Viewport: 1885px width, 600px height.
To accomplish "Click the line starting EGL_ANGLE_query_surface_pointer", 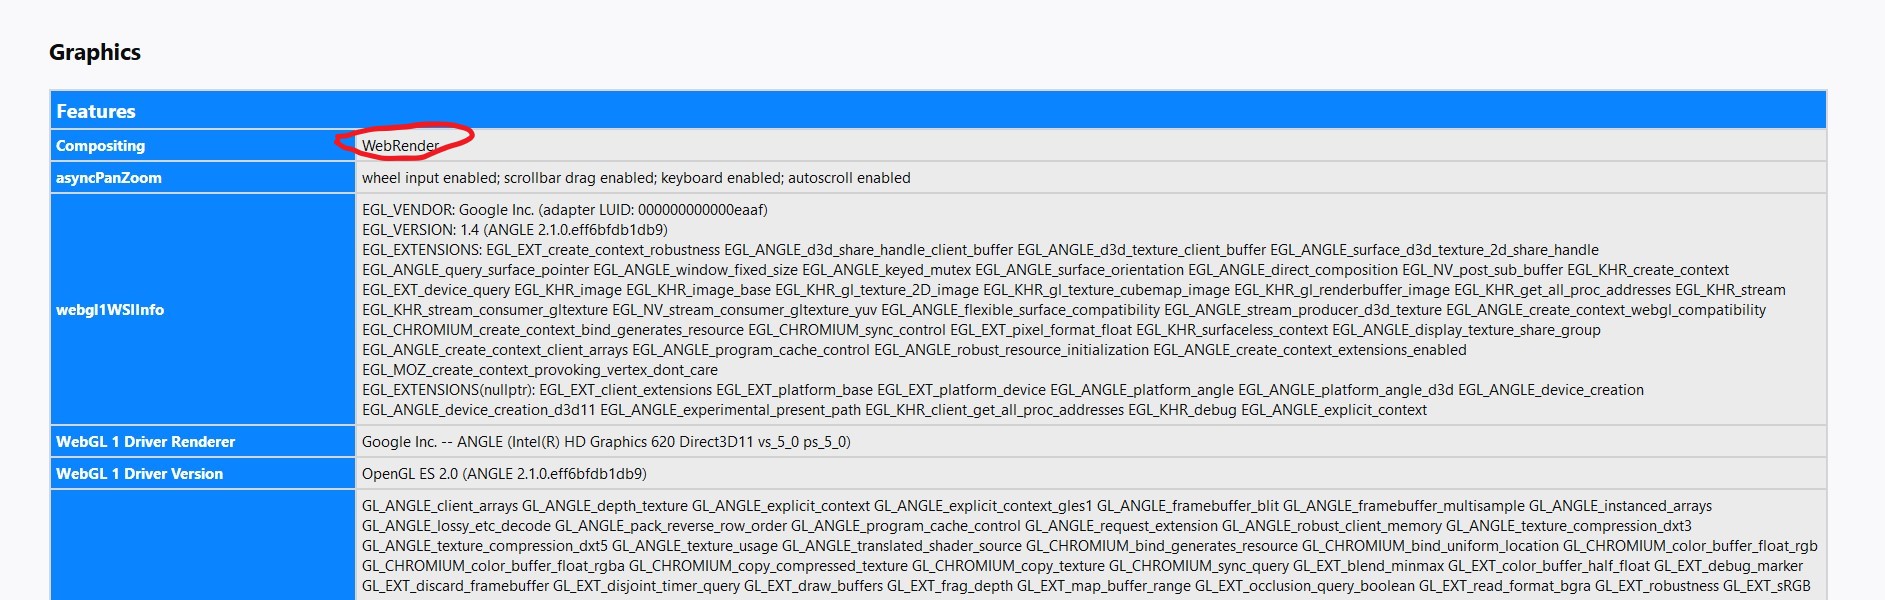I will click(x=1045, y=270).
